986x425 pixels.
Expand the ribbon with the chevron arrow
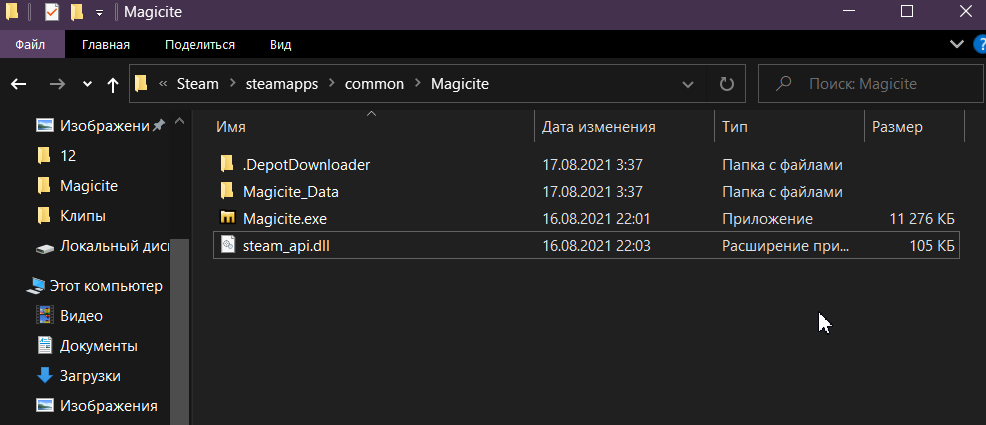[x=956, y=44]
